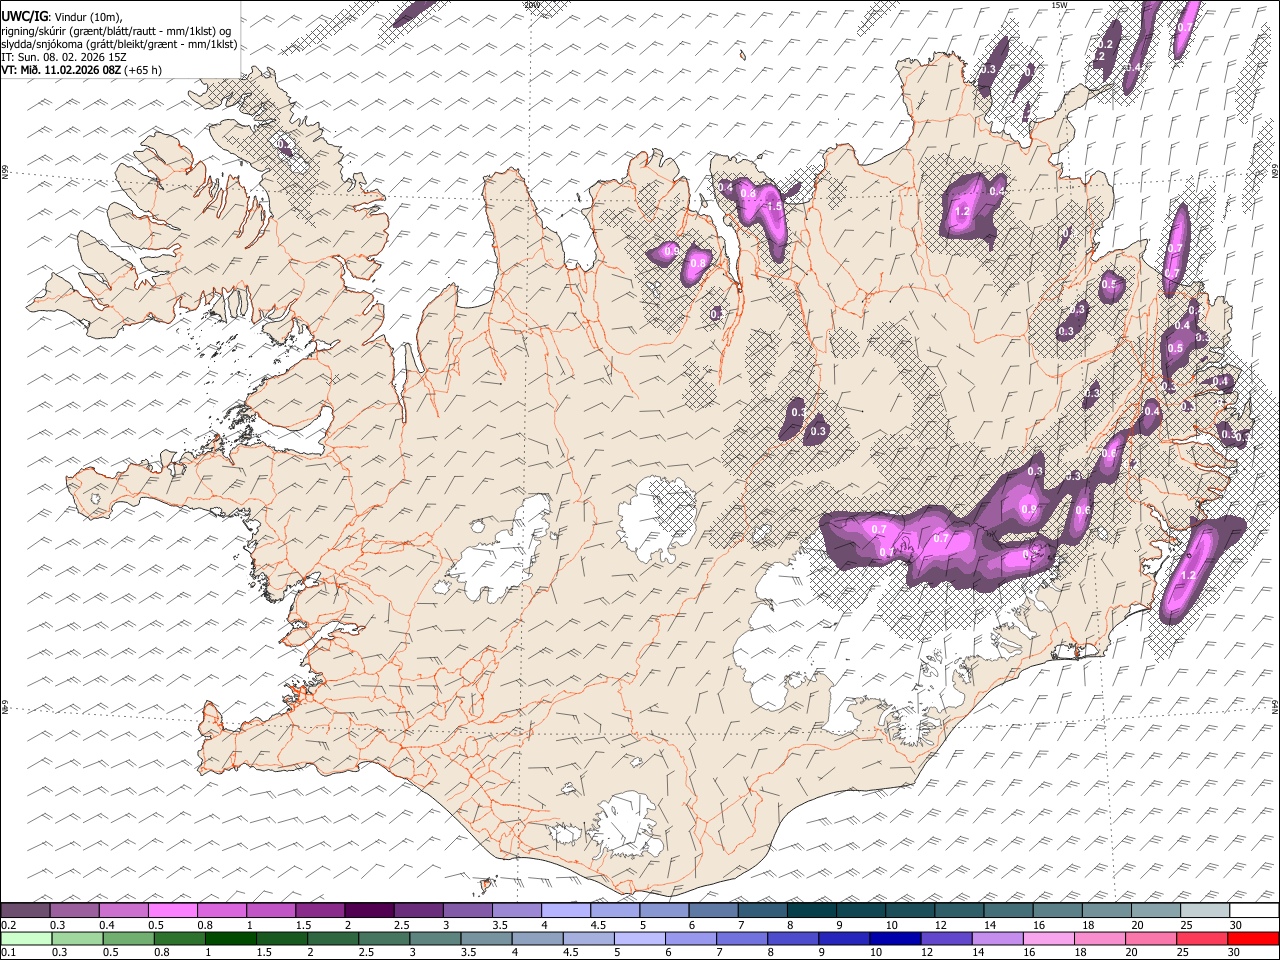The height and width of the screenshot is (960, 1280).
Task: Select the 6 mm swatch in snow legend
Action: click(712, 910)
